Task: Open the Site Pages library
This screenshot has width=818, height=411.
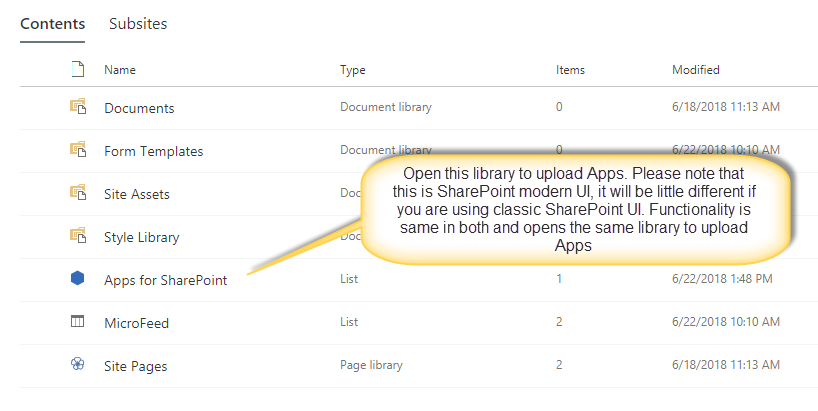Action: [x=135, y=366]
